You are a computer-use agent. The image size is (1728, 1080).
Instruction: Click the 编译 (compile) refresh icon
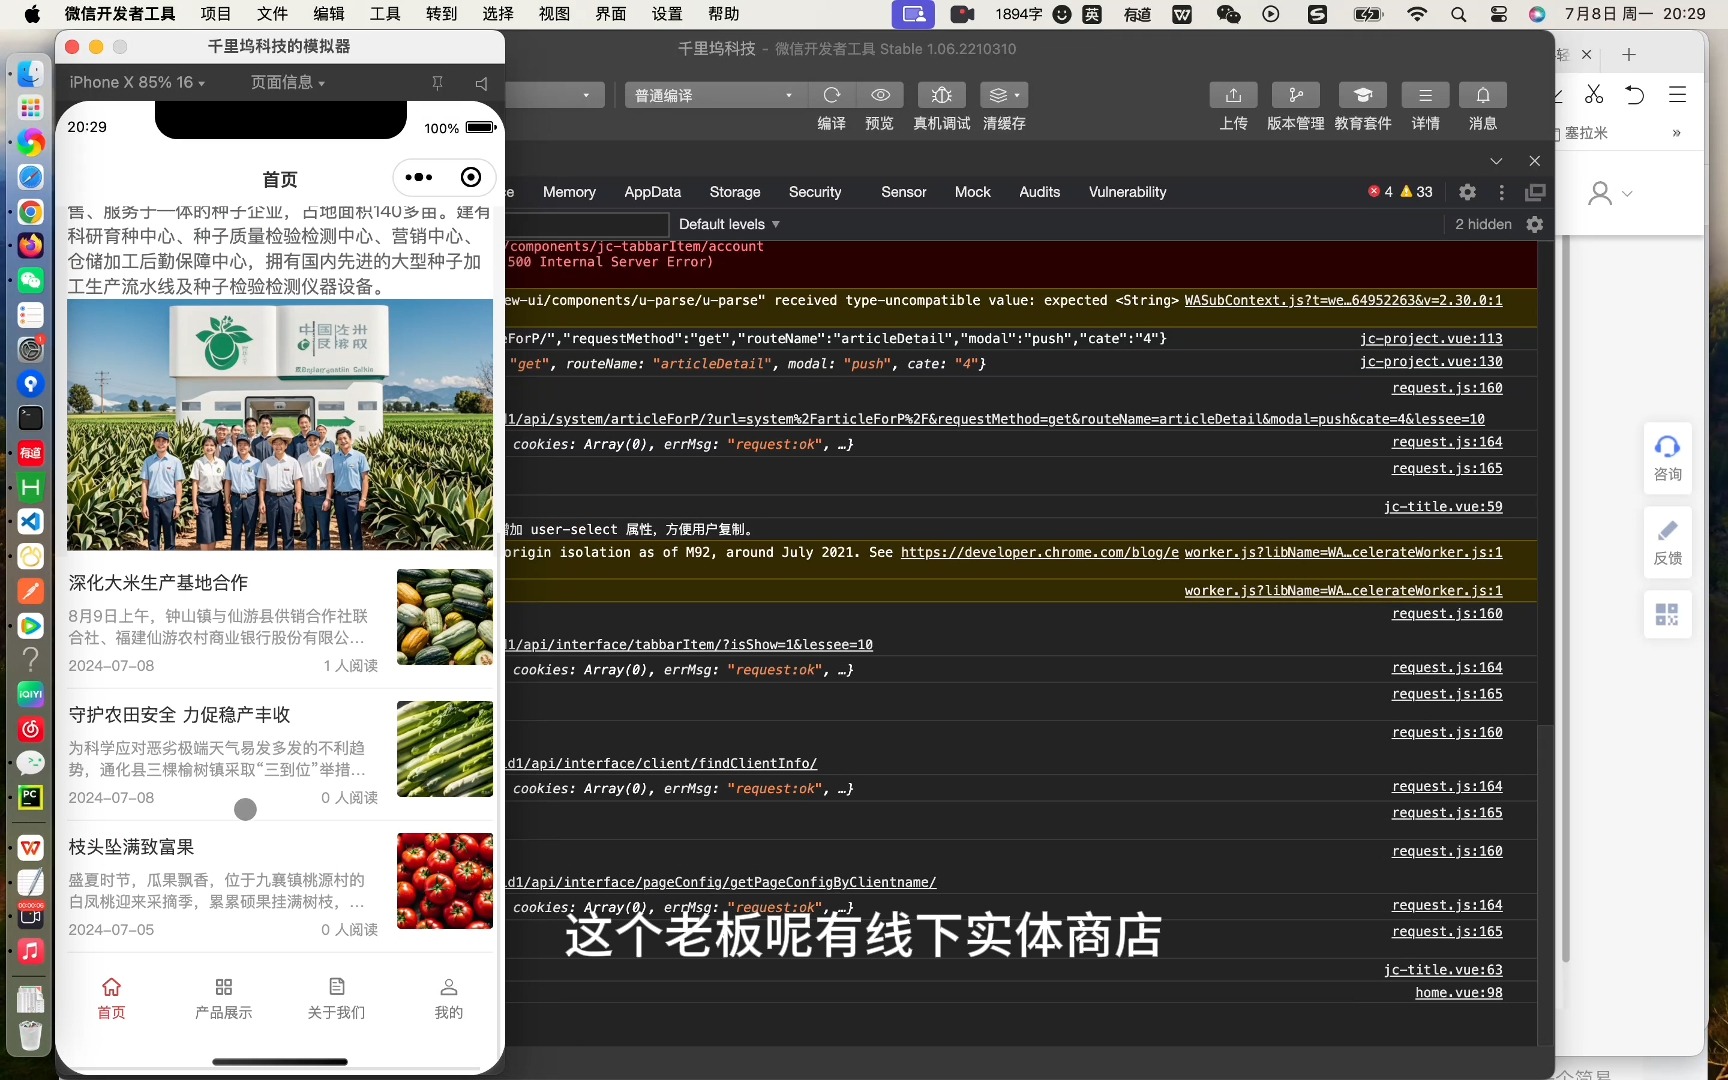831,95
